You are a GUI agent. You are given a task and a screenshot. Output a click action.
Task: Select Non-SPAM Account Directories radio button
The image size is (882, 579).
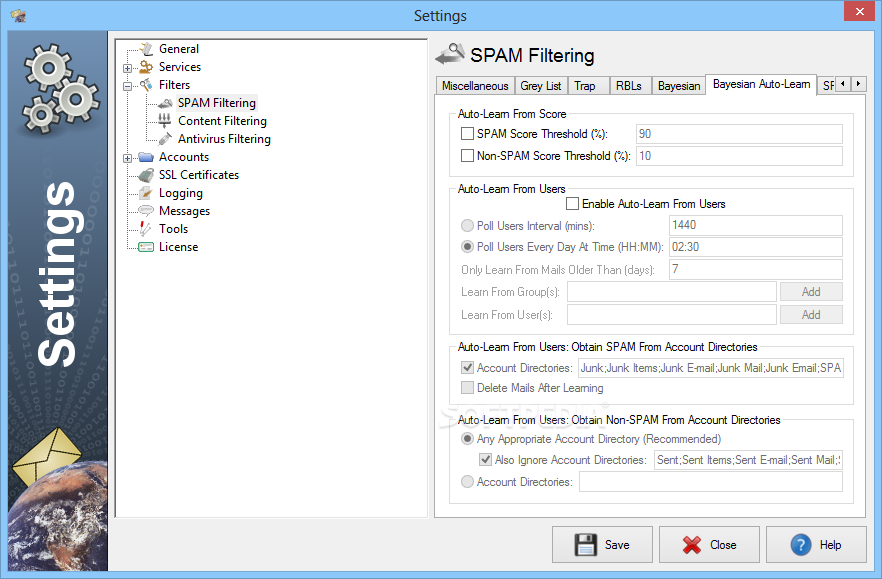click(467, 482)
